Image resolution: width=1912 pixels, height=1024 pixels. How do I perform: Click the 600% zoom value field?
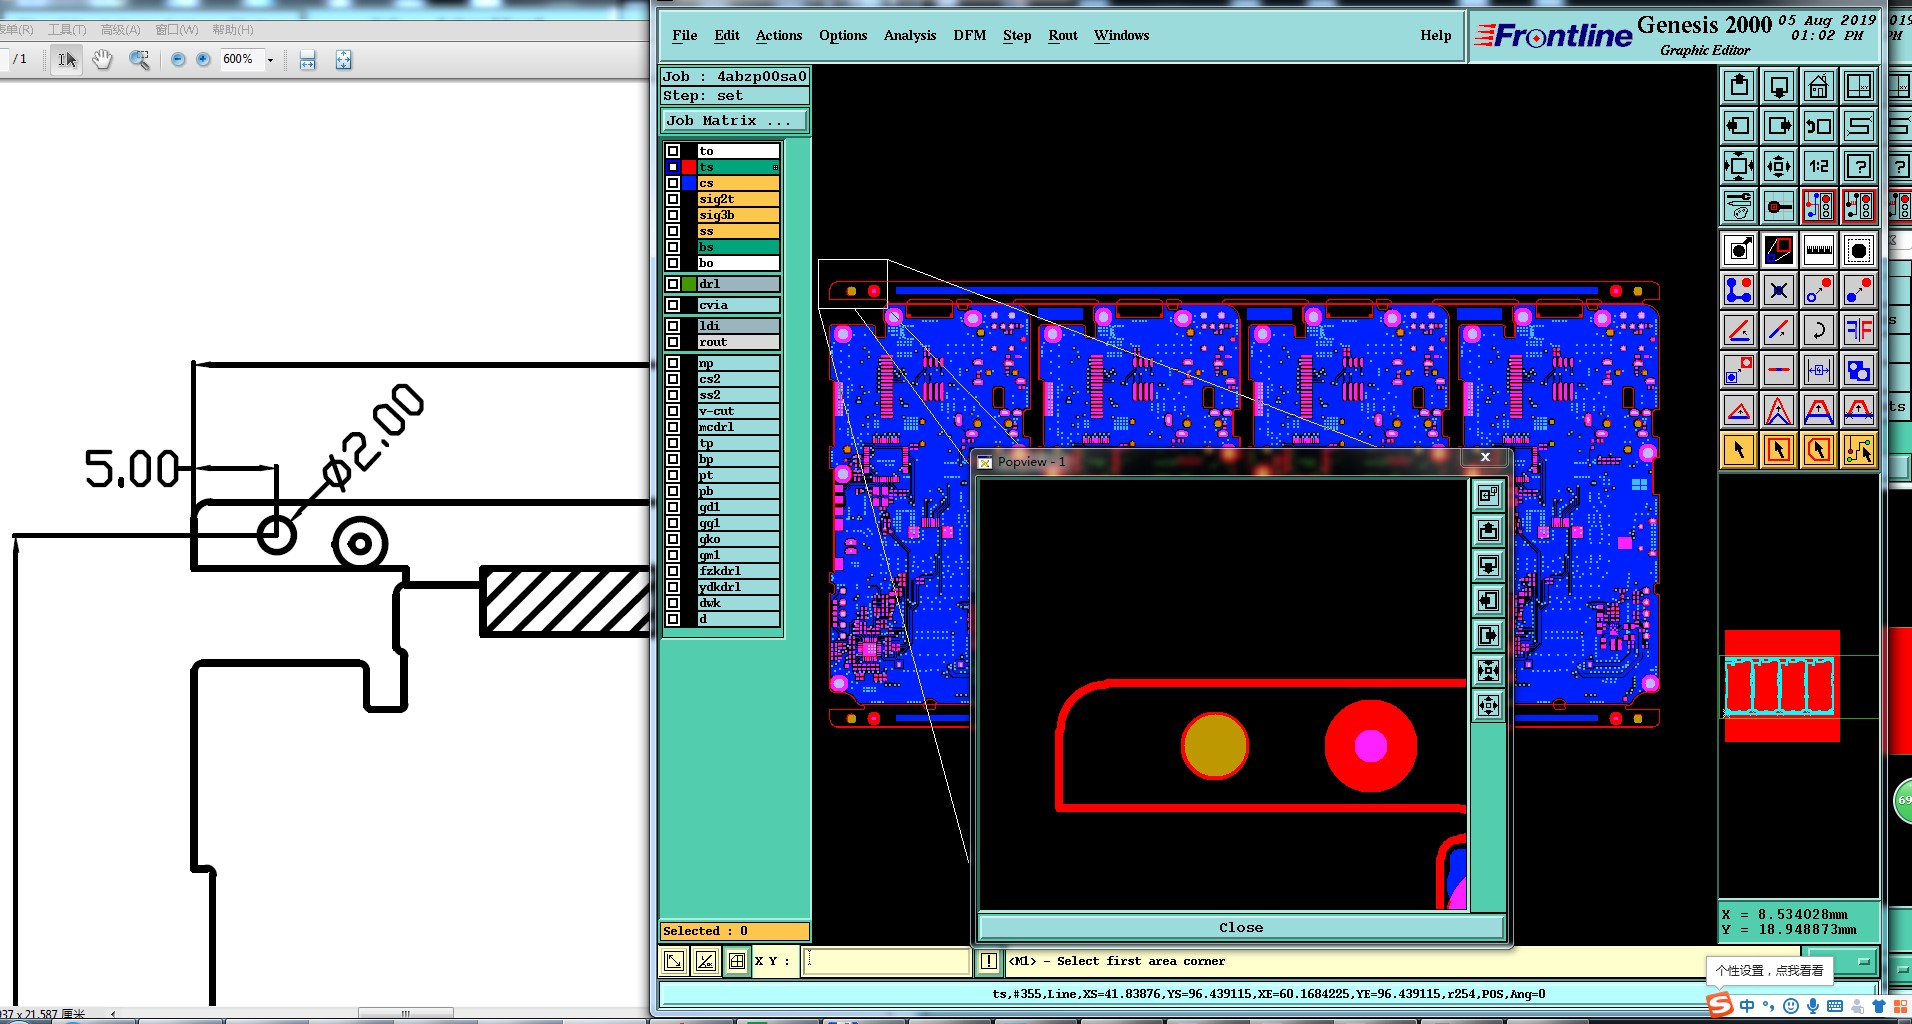point(240,60)
